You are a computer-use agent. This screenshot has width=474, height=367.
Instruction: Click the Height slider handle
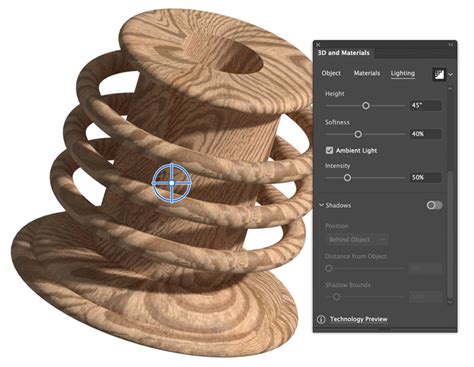pyautogui.click(x=366, y=106)
